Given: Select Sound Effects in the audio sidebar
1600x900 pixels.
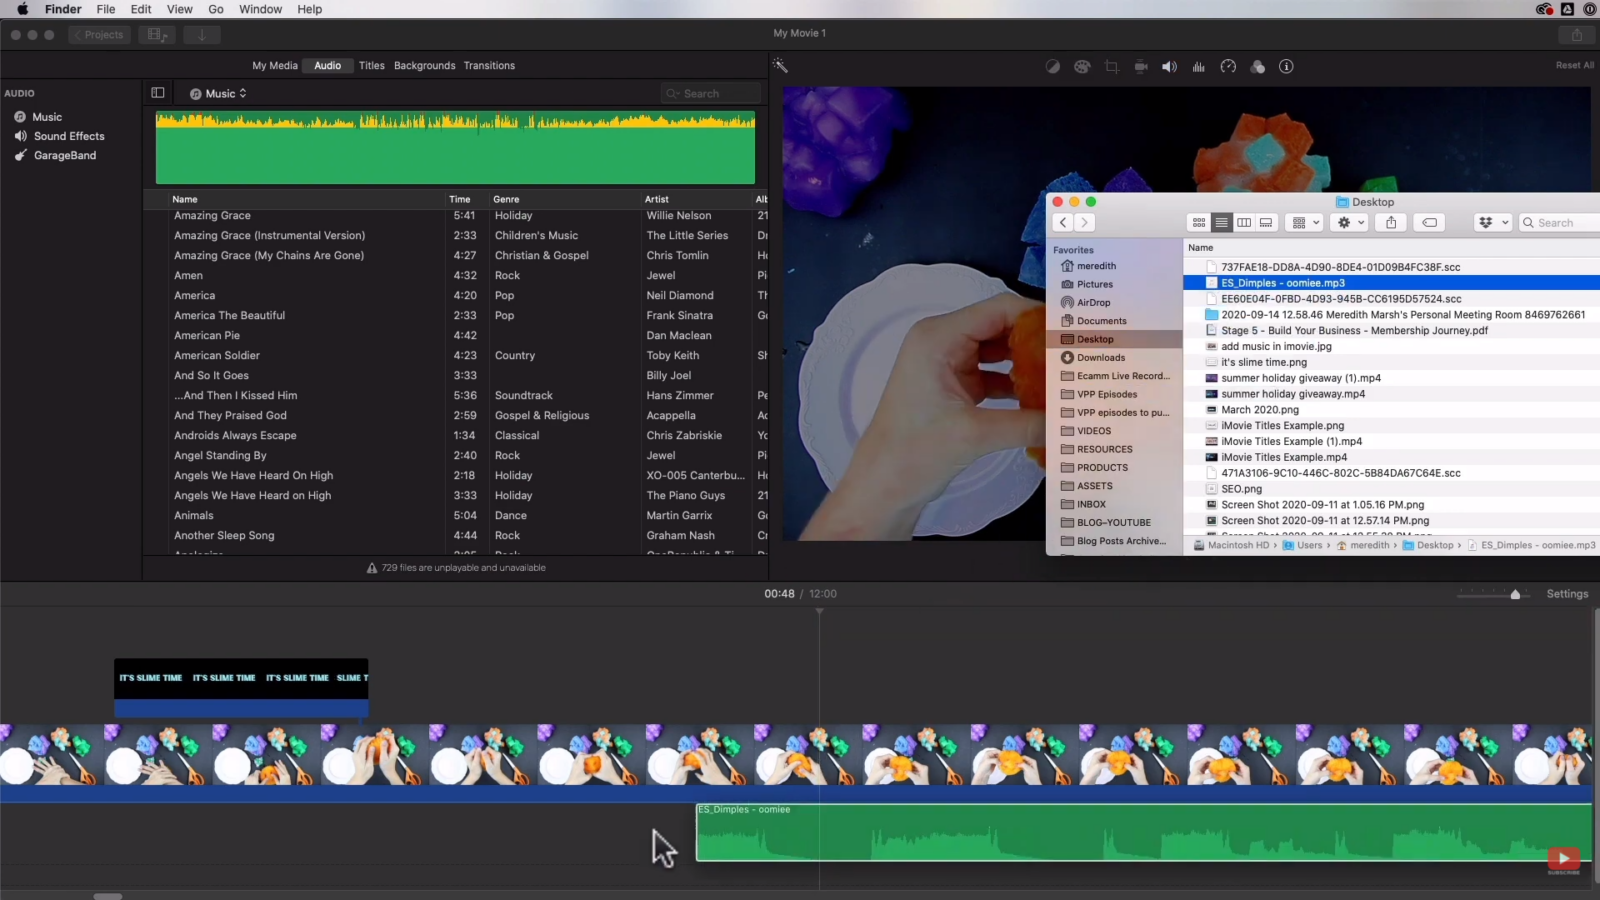Looking at the screenshot, I should tap(68, 135).
